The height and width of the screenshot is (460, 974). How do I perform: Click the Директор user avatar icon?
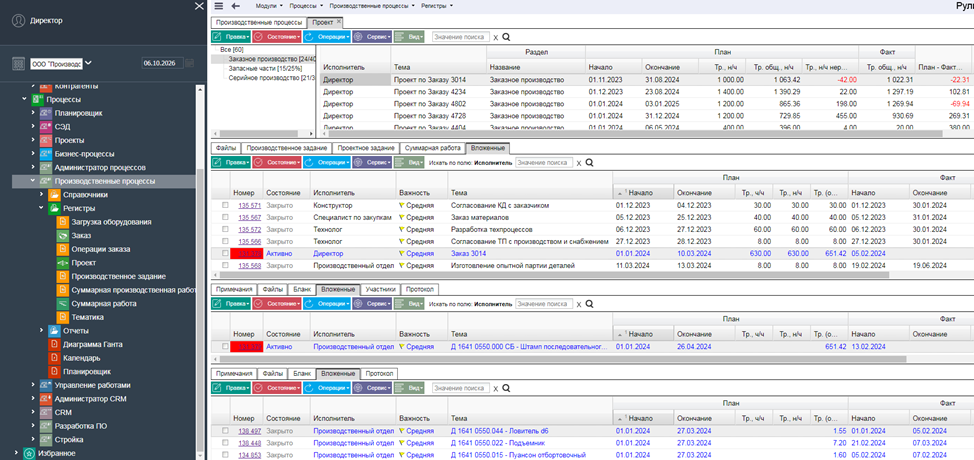pyautogui.click(x=17, y=20)
